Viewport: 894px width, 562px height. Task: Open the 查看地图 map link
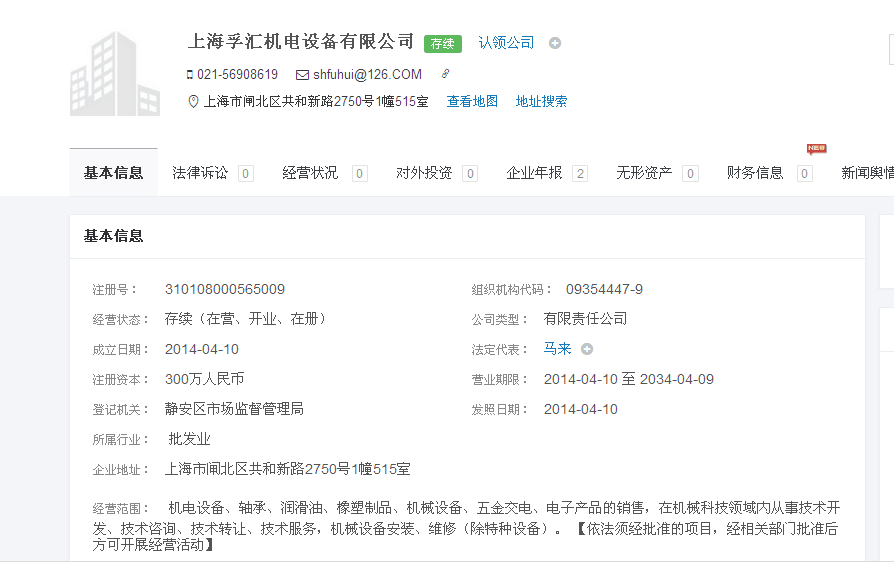pyautogui.click(x=472, y=101)
